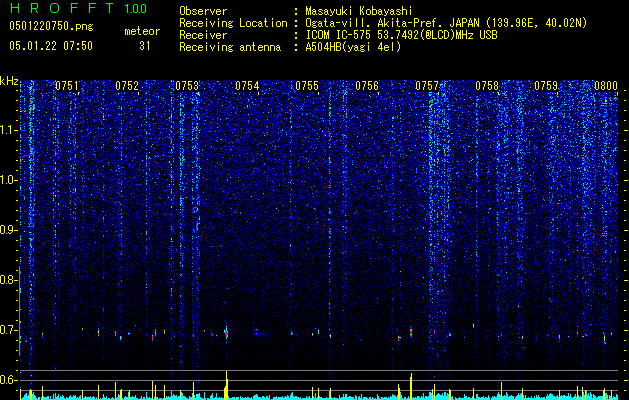Click the 0800 time marker
Screen dimensions: 629x400
click(x=606, y=86)
